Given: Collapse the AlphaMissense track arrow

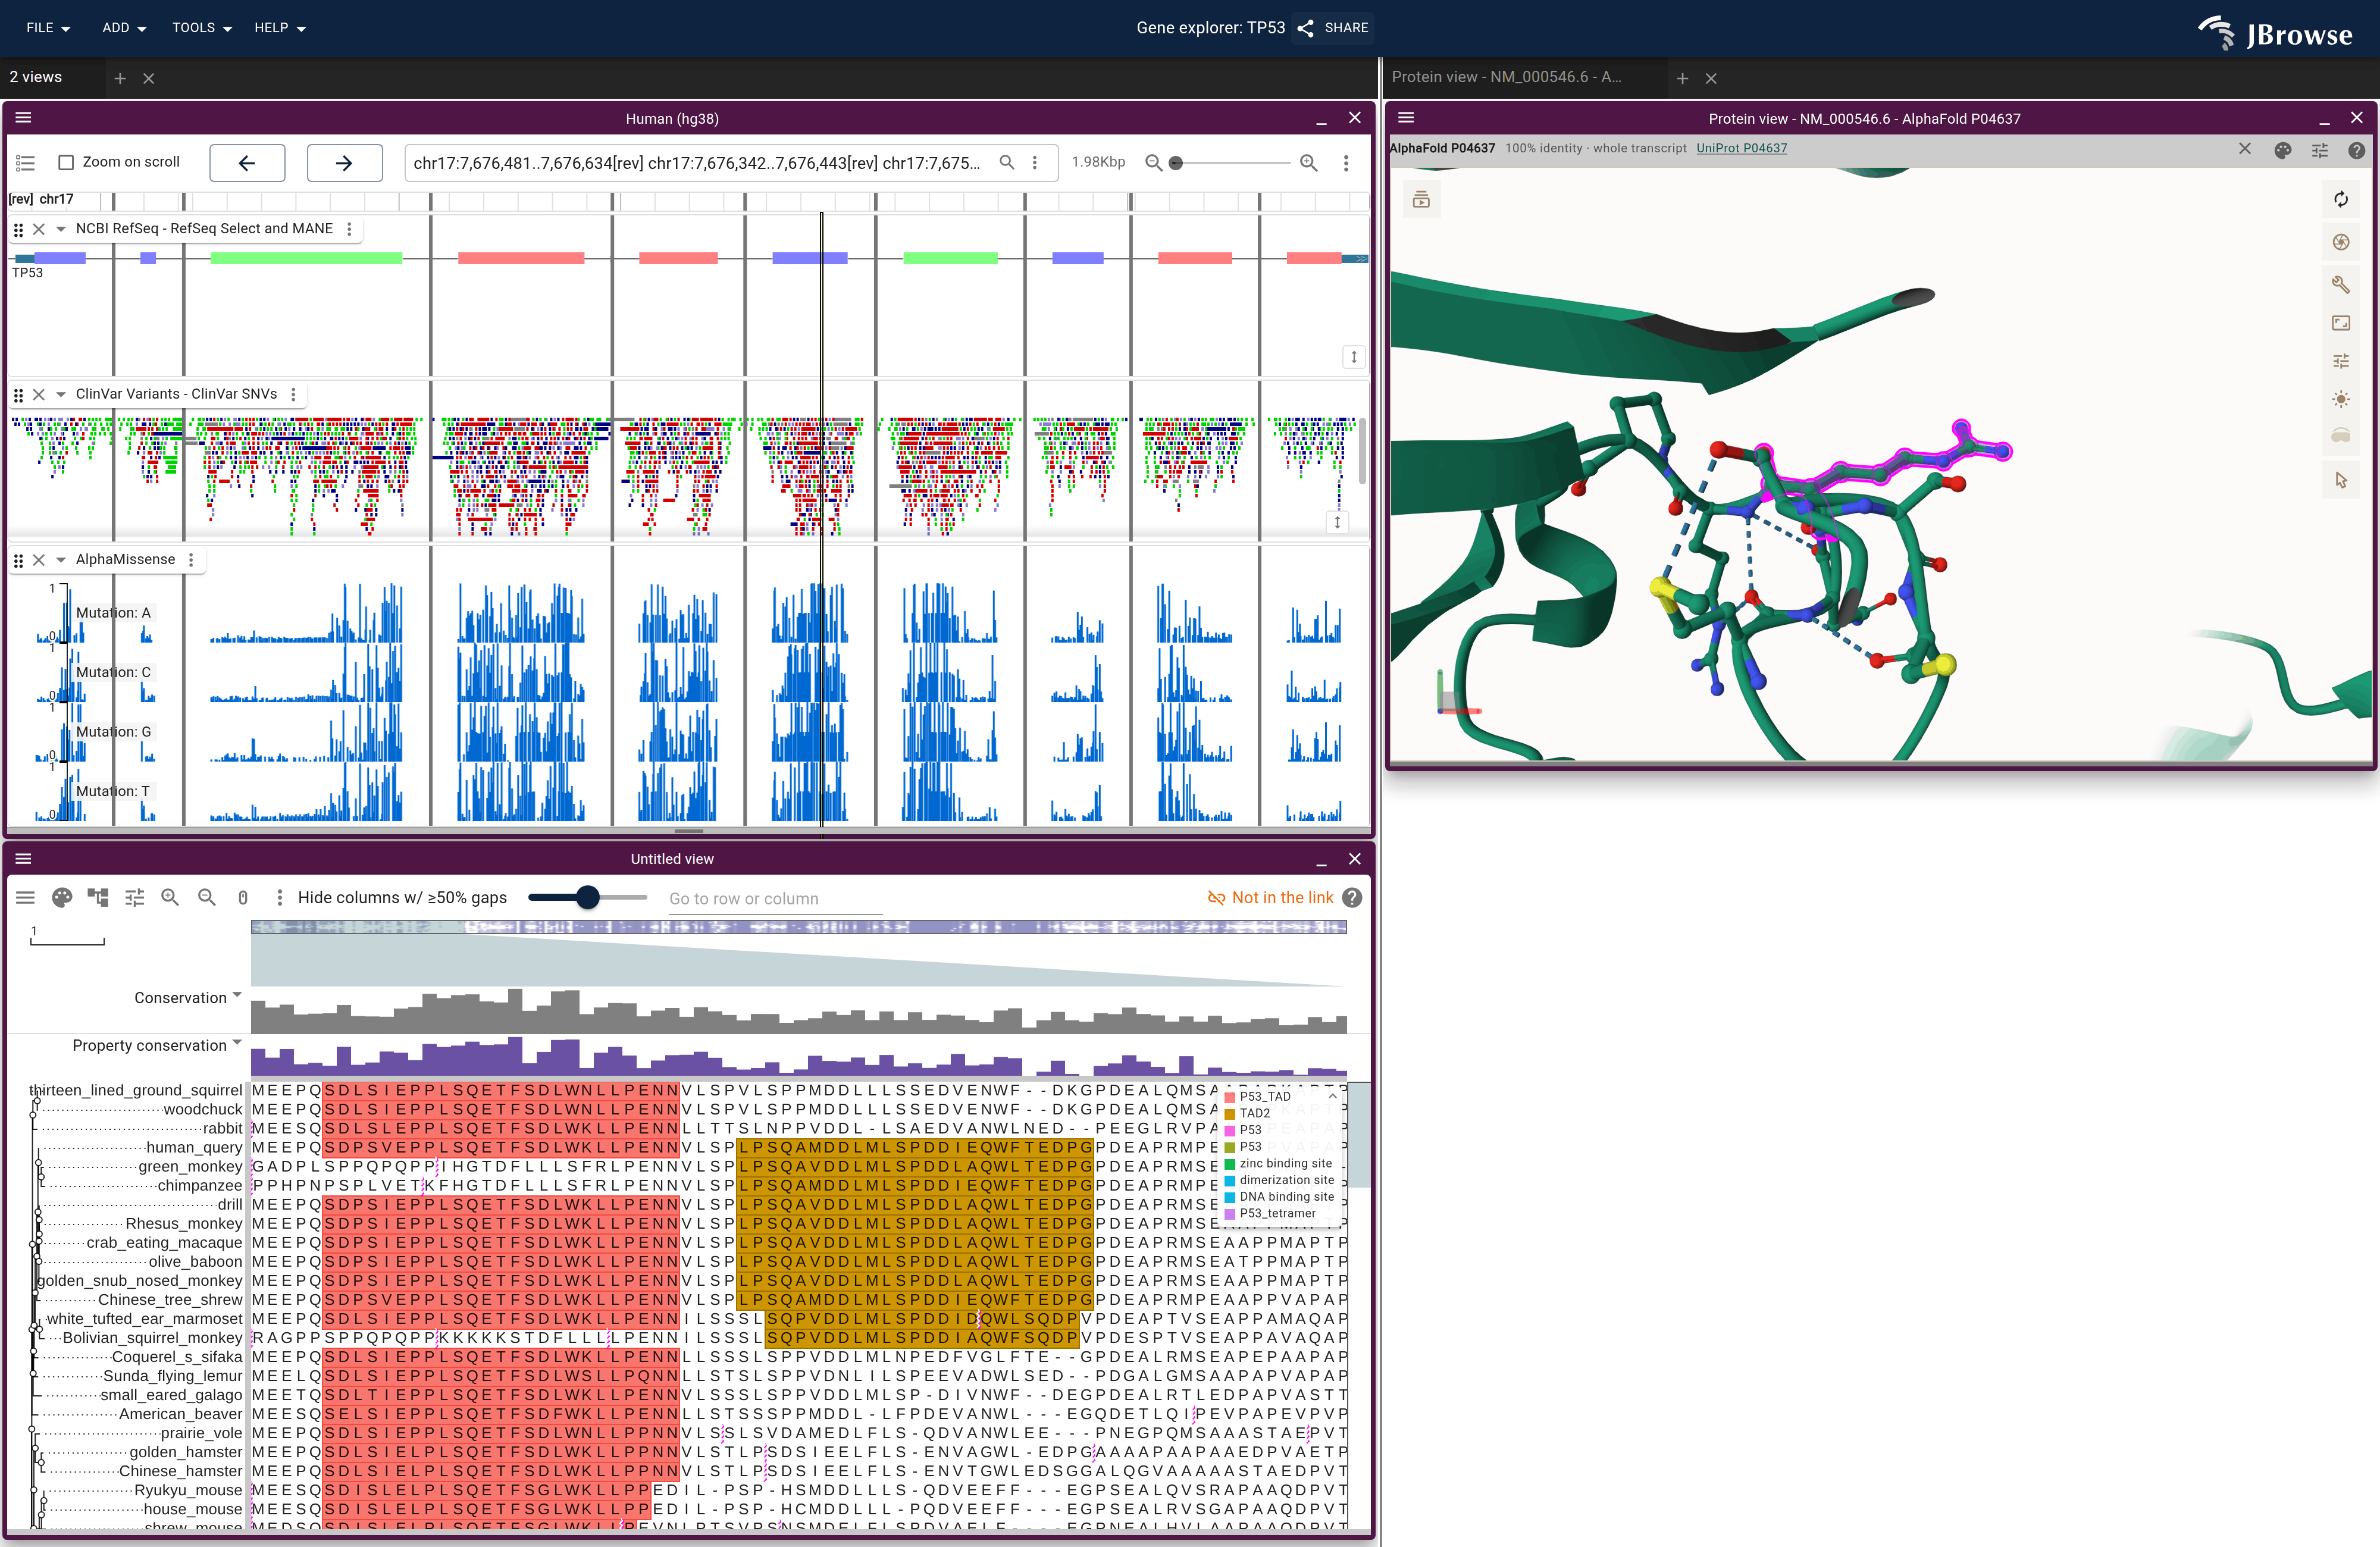Looking at the screenshot, I should (61, 560).
